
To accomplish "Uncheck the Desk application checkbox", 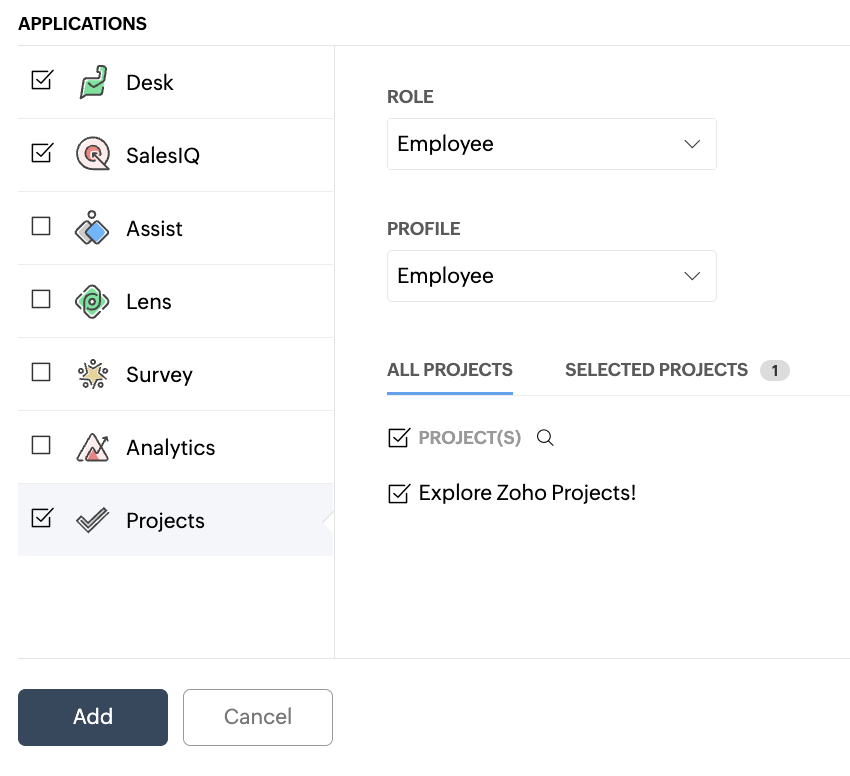I will pyautogui.click(x=41, y=80).
